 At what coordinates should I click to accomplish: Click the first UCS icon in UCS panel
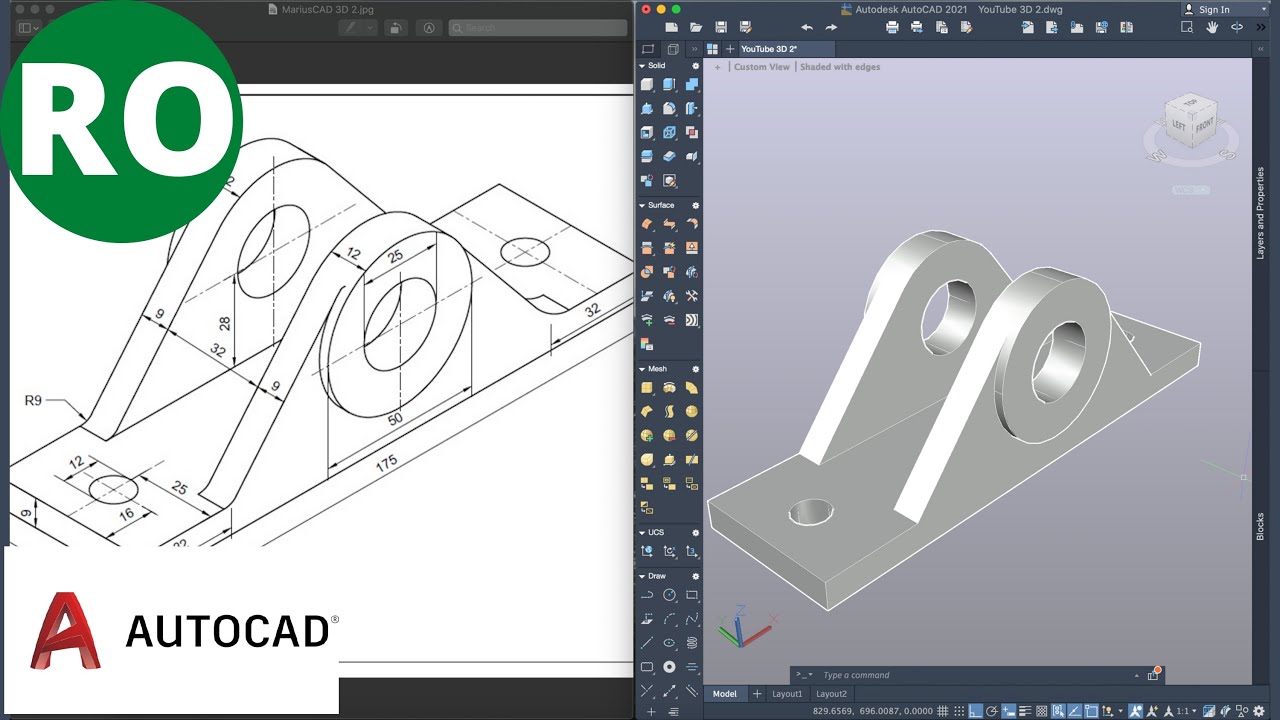pyautogui.click(x=647, y=551)
